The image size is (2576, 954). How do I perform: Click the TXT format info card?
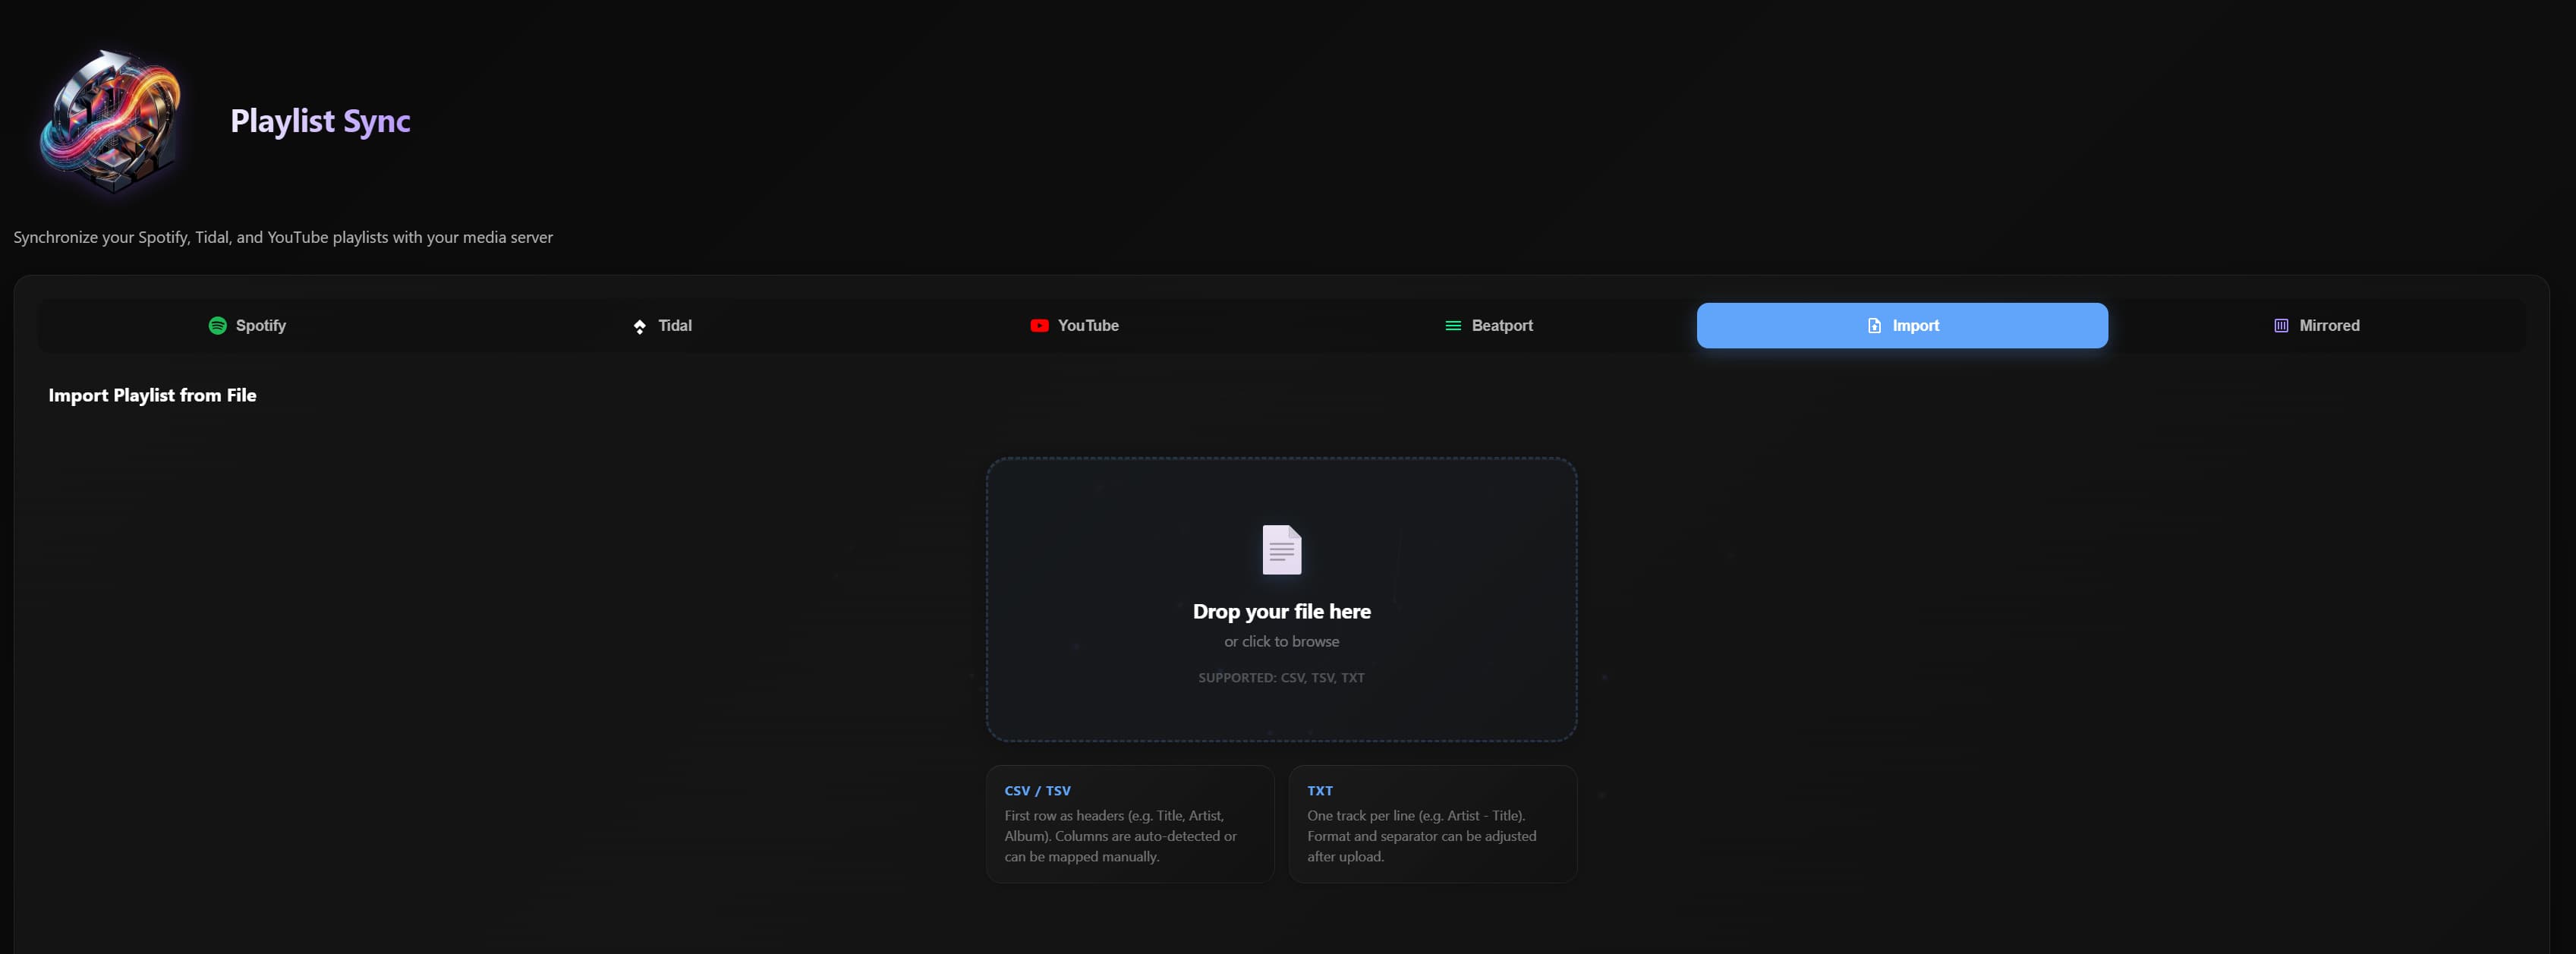1432,824
